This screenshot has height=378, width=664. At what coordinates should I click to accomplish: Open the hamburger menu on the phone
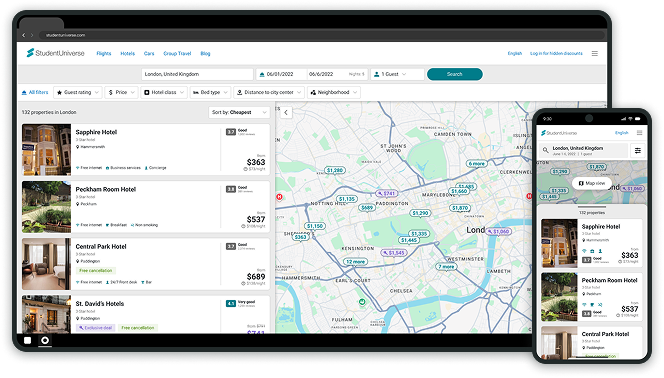point(639,133)
